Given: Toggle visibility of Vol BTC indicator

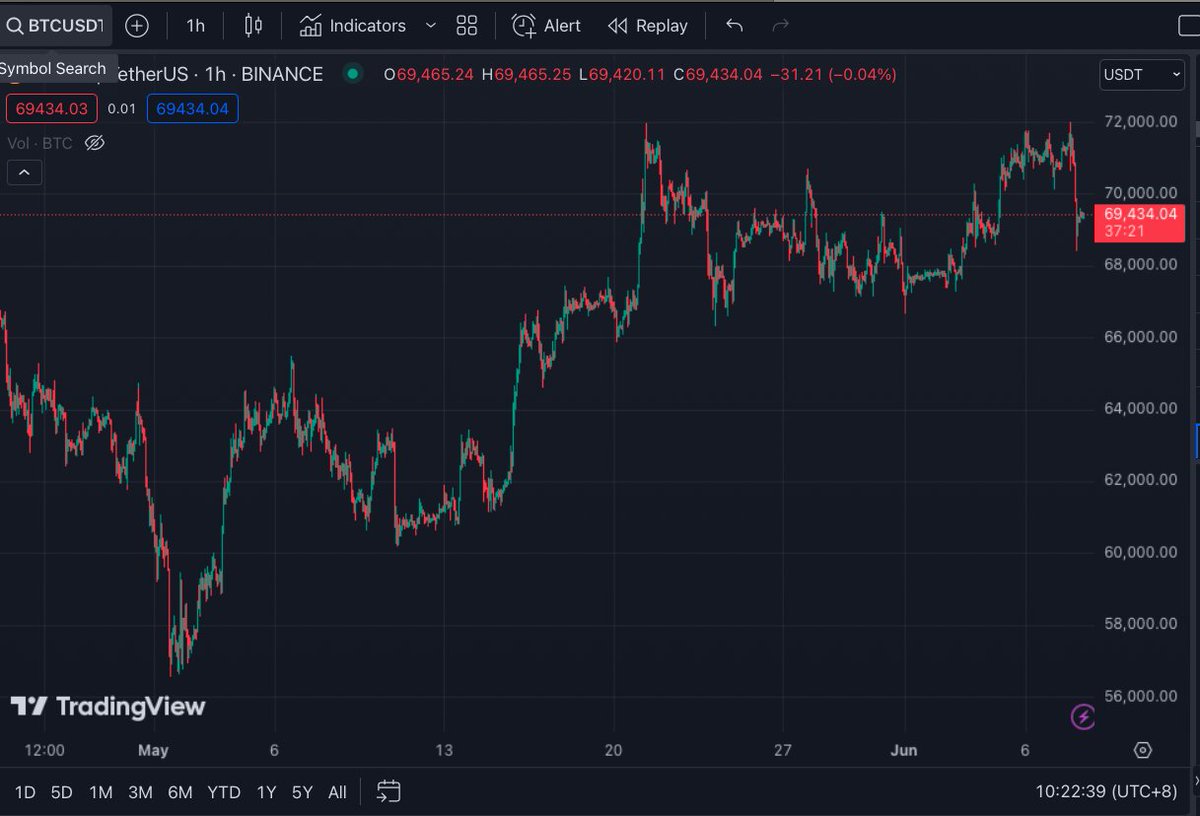Looking at the screenshot, I should [95, 143].
